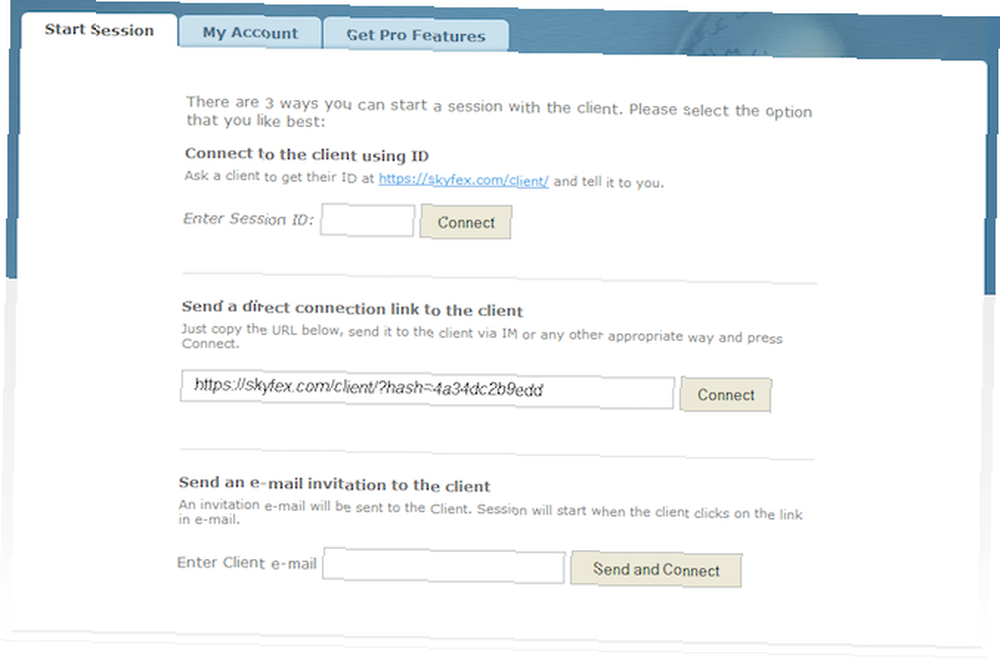Click Connect next to Session ID field
The height and width of the screenshot is (661, 1000).
(466, 222)
